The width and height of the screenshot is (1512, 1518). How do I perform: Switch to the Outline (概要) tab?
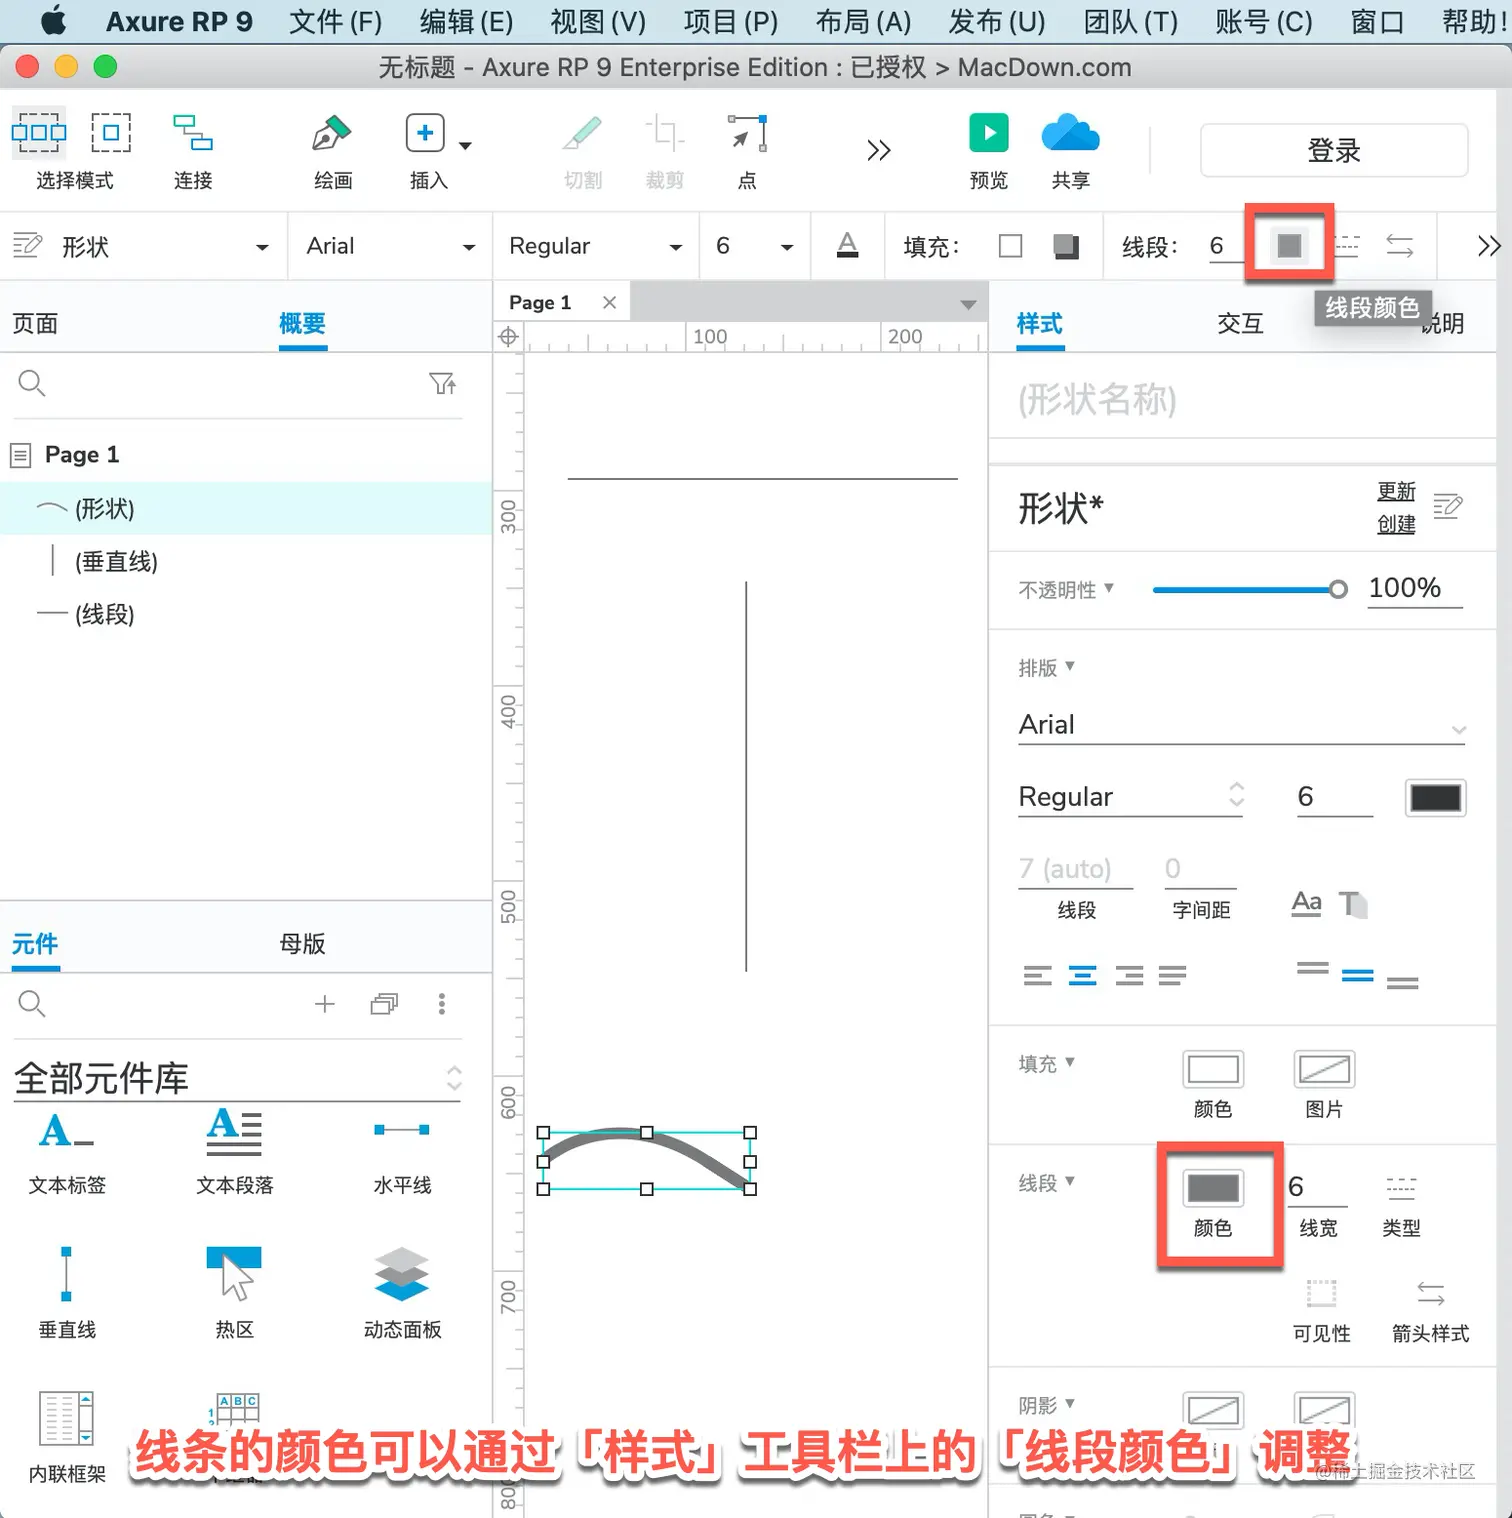pyautogui.click(x=302, y=323)
